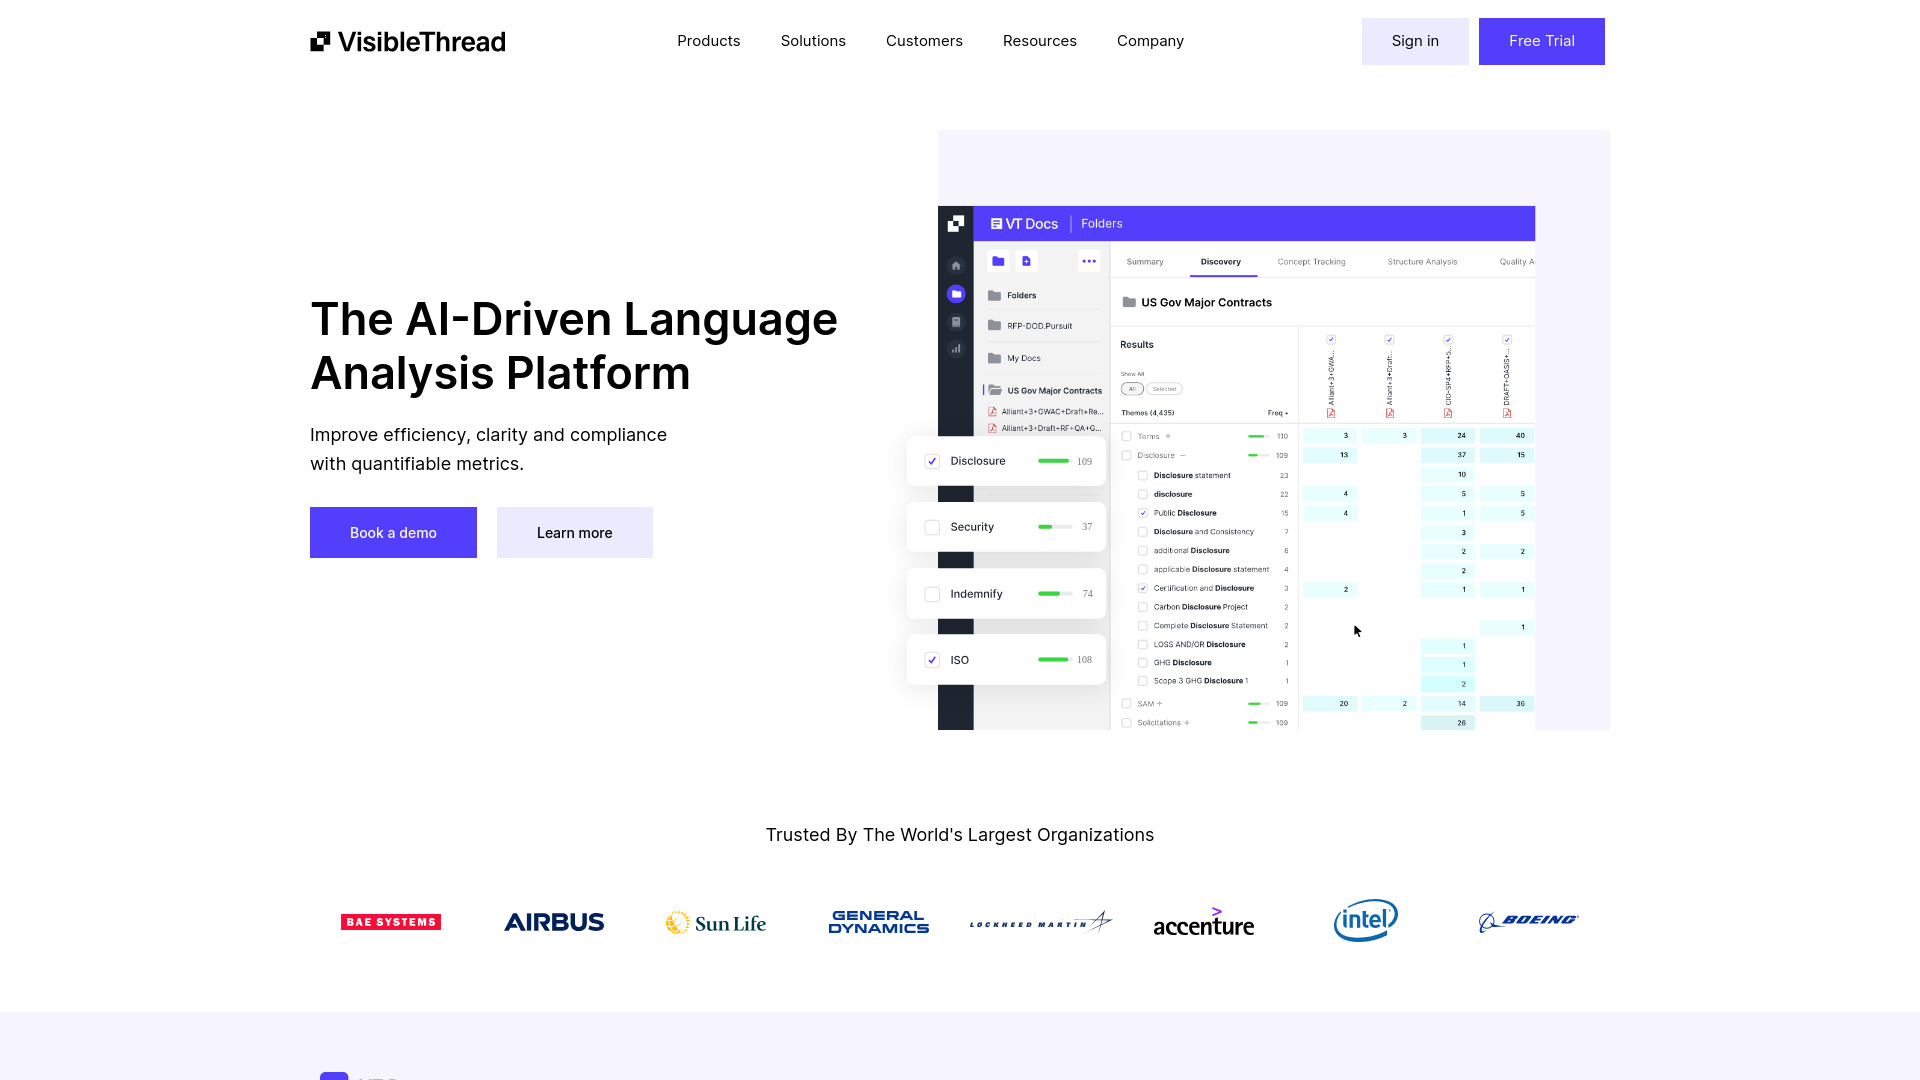This screenshot has height=1080, width=1920.
Task: Switch to the Structure Analysis tab
Action: pyautogui.click(x=1422, y=261)
